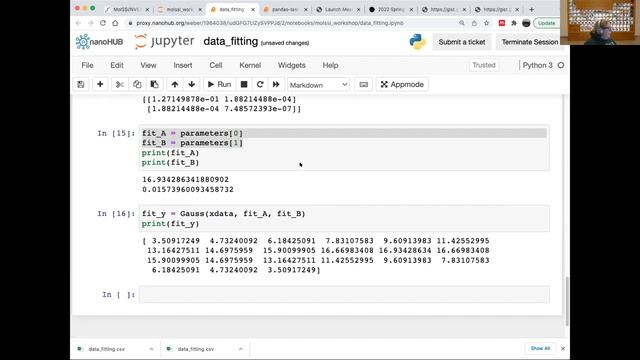Click output value 0.01573960093458732

click(x=188, y=189)
